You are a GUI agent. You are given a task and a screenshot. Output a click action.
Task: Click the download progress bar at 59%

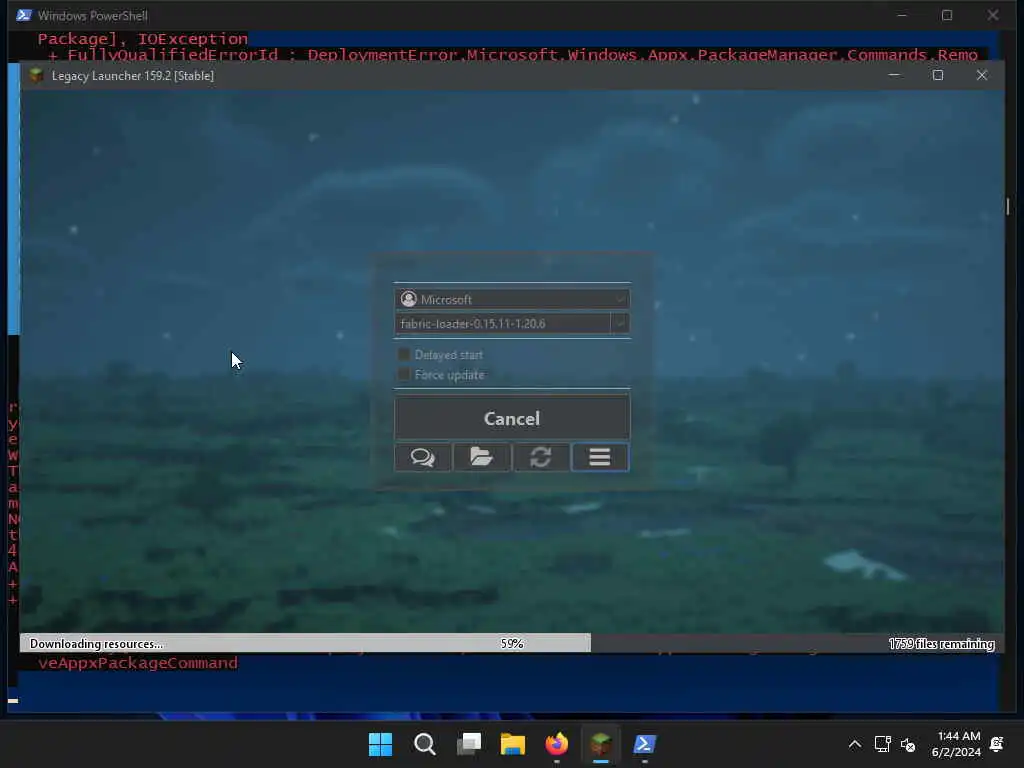coord(512,643)
